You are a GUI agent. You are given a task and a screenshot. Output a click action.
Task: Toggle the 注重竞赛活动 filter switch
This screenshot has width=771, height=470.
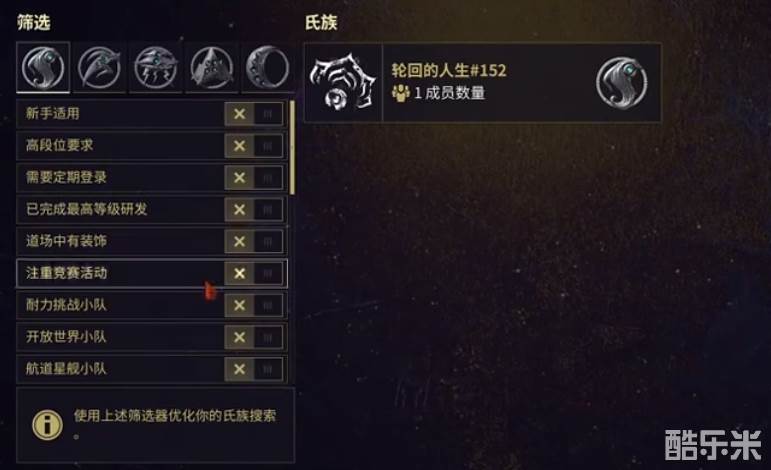(254, 273)
